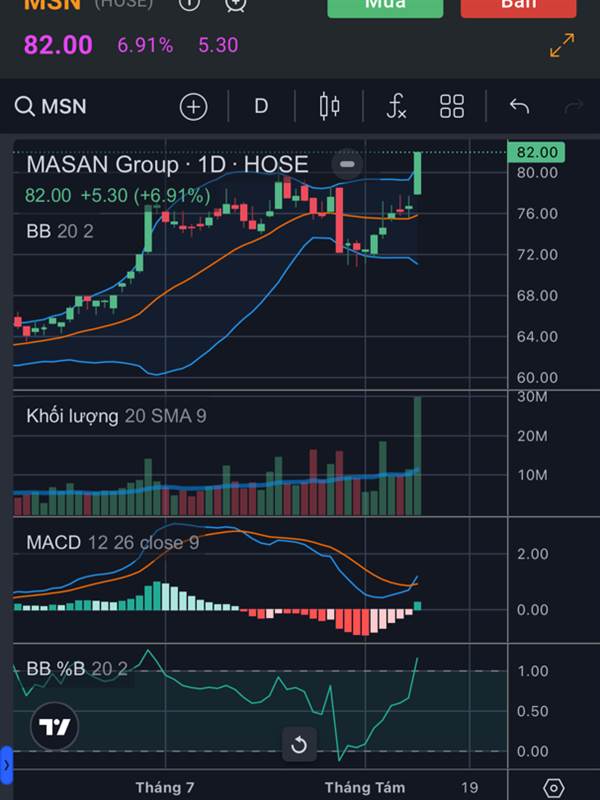Select the Khối lượng 20 SMA 9 label
600x800 pixels.
click(116, 416)
